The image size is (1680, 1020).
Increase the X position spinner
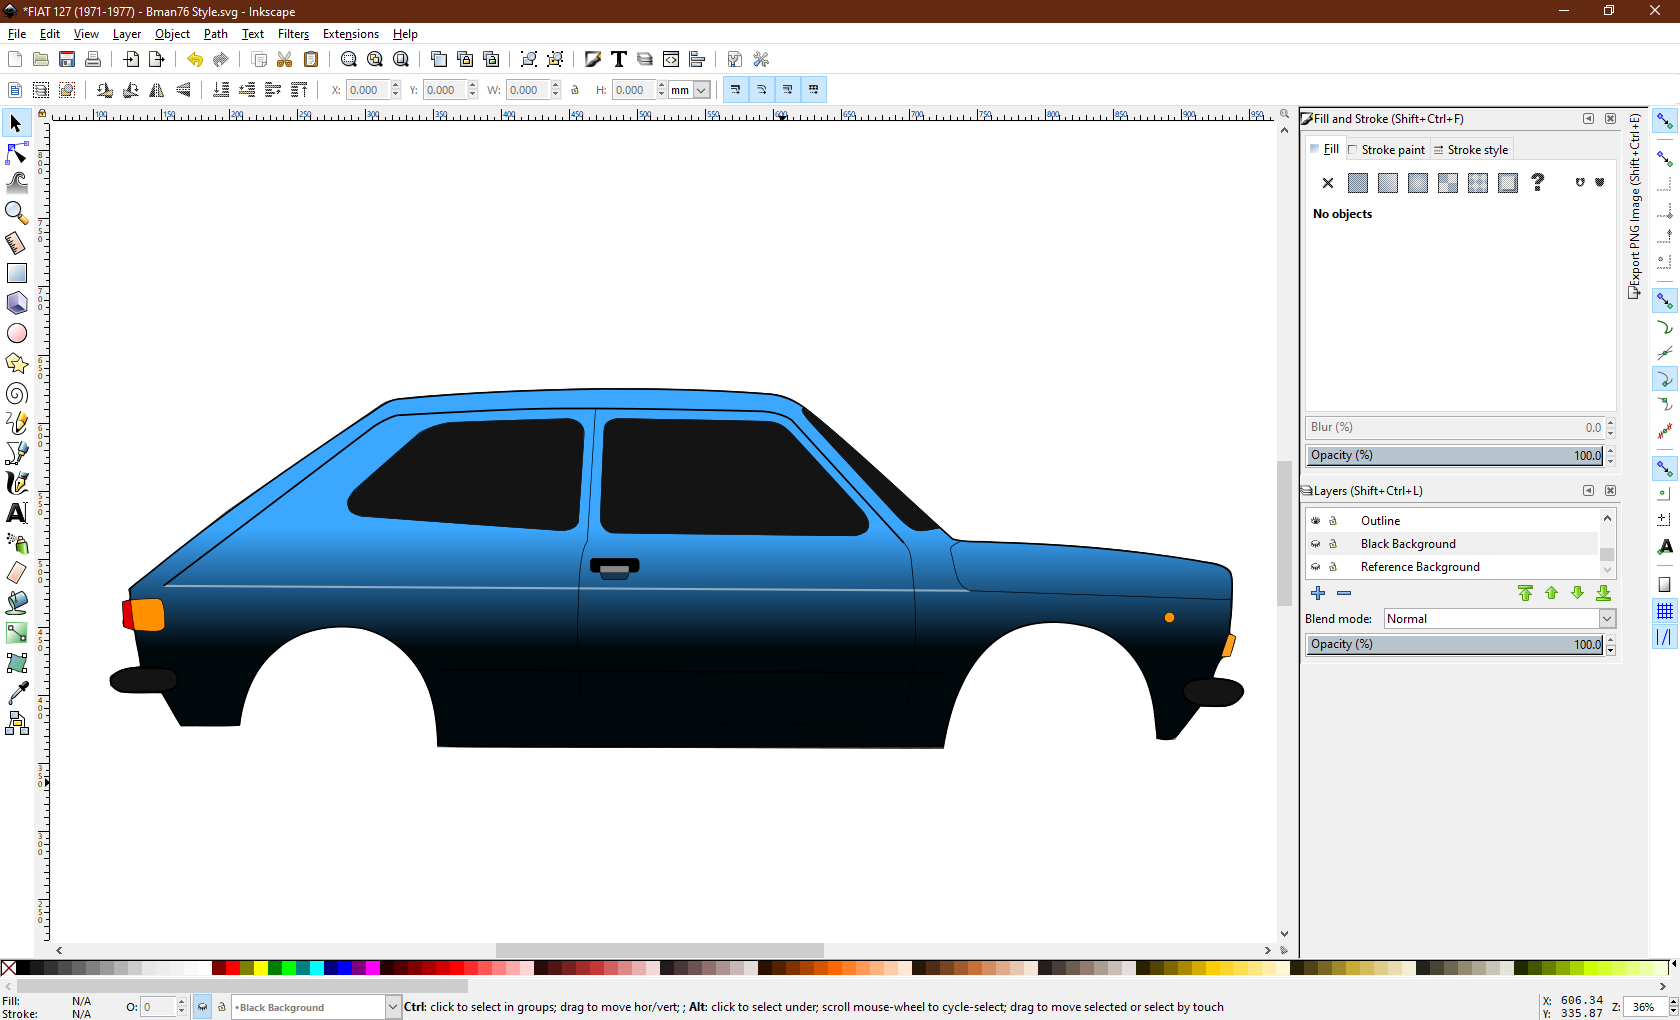click(396, 86)
